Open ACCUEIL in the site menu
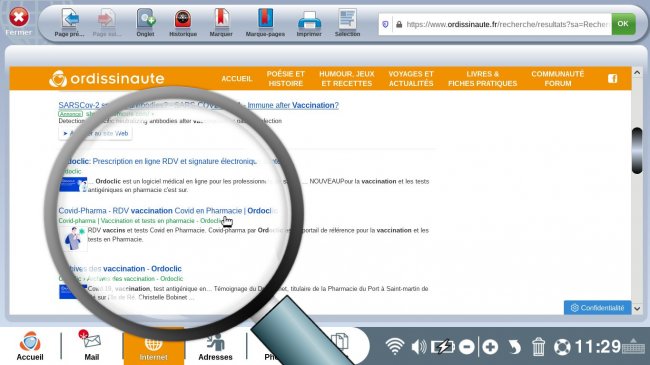 pos(237,78)
